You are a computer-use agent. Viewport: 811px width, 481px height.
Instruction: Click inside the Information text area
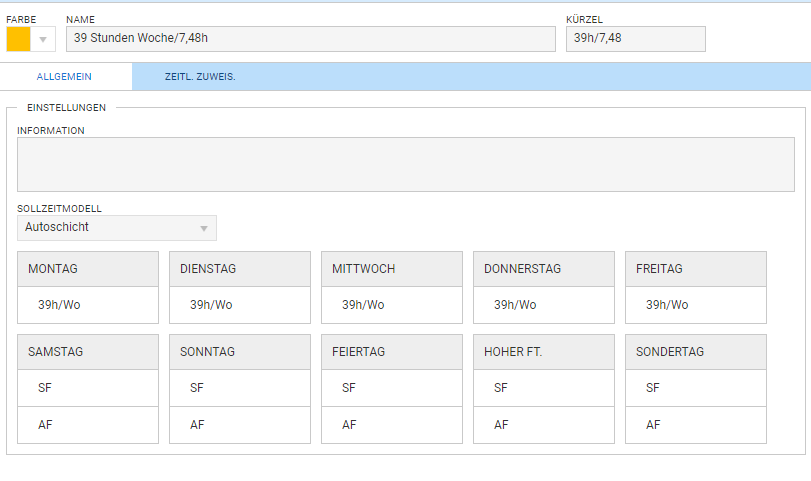(405, 164)
